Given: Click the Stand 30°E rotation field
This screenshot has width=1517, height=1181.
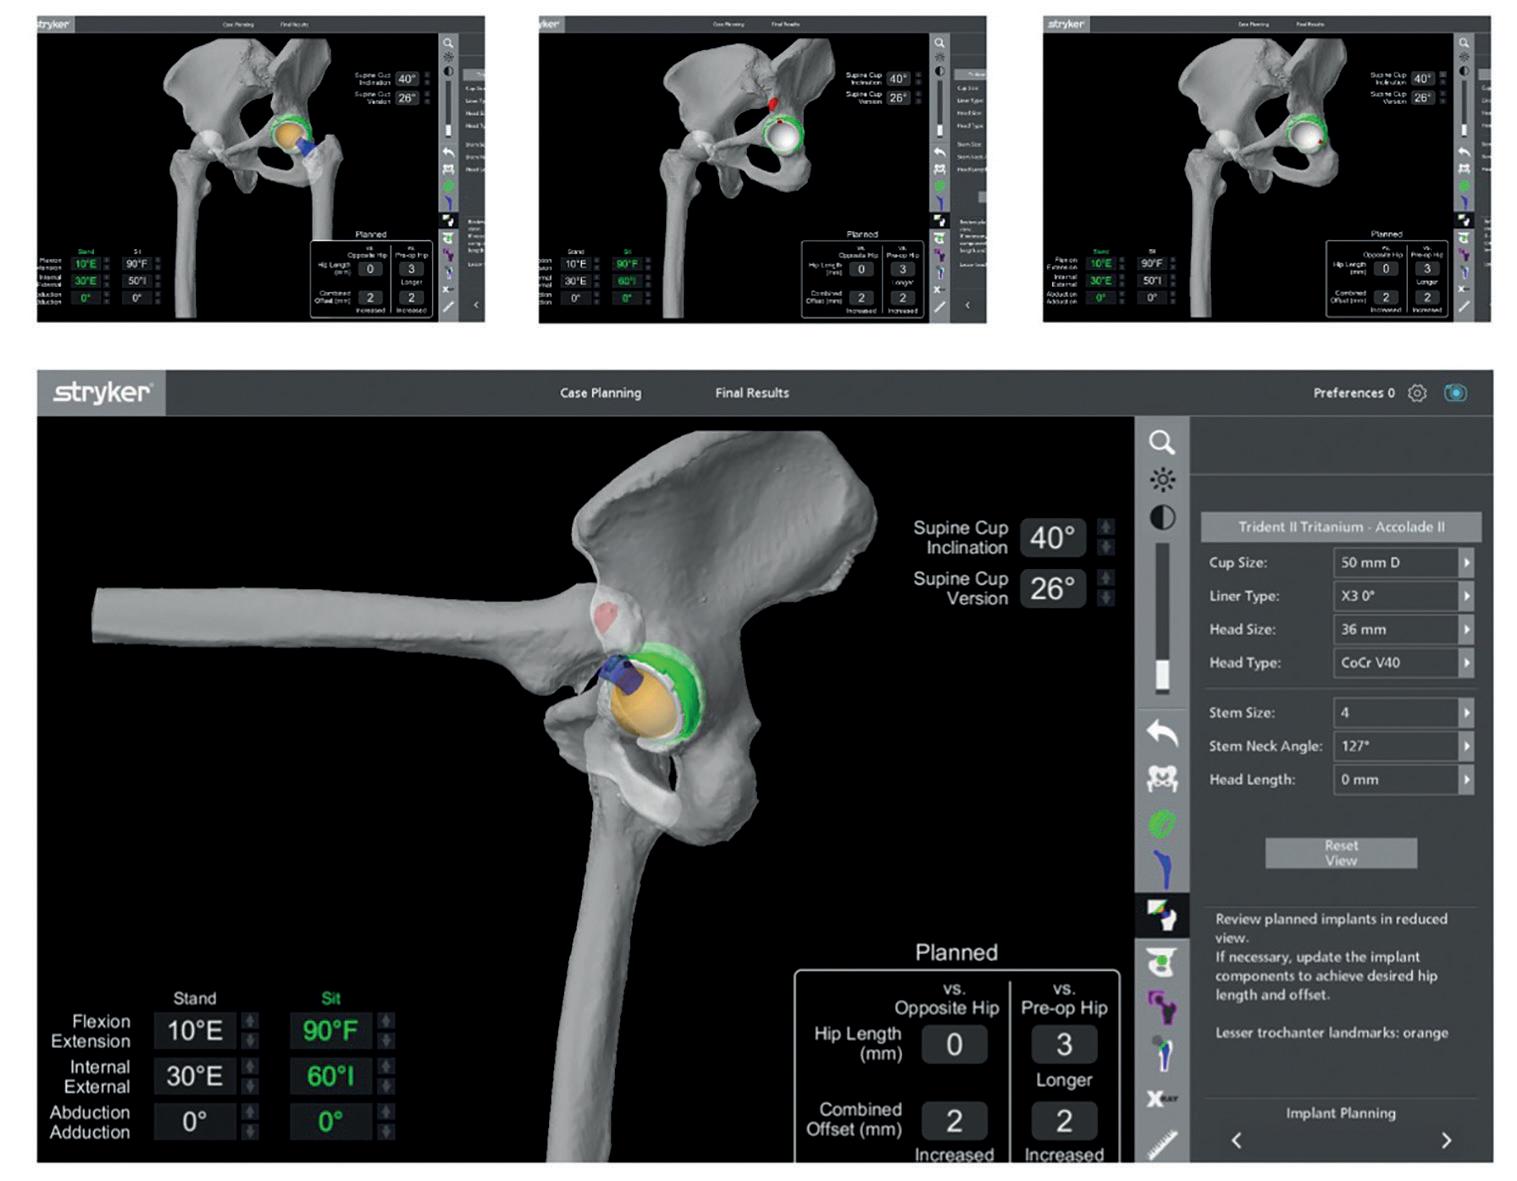Looking at the screenshot, I should coord(195,1076).
